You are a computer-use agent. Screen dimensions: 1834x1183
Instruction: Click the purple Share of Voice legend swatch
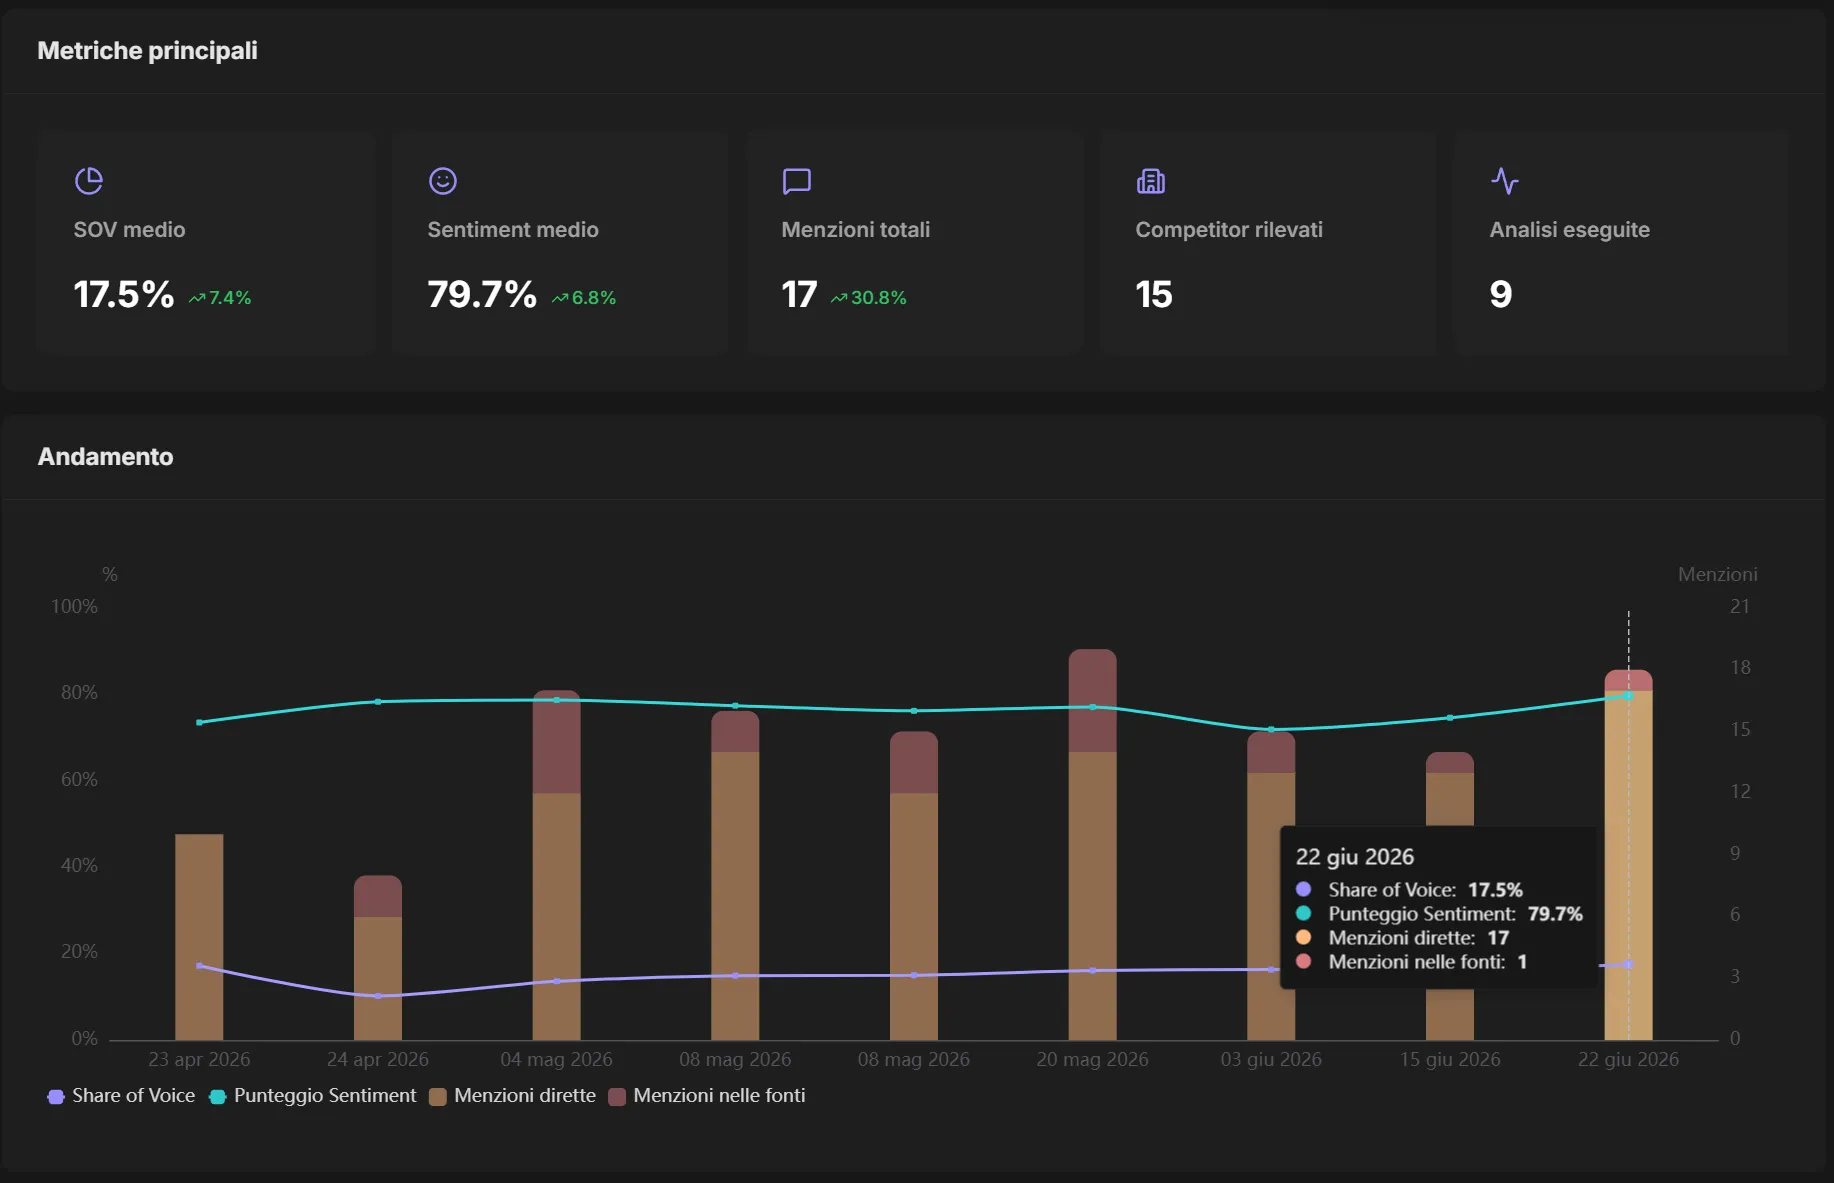(56, 1097)
